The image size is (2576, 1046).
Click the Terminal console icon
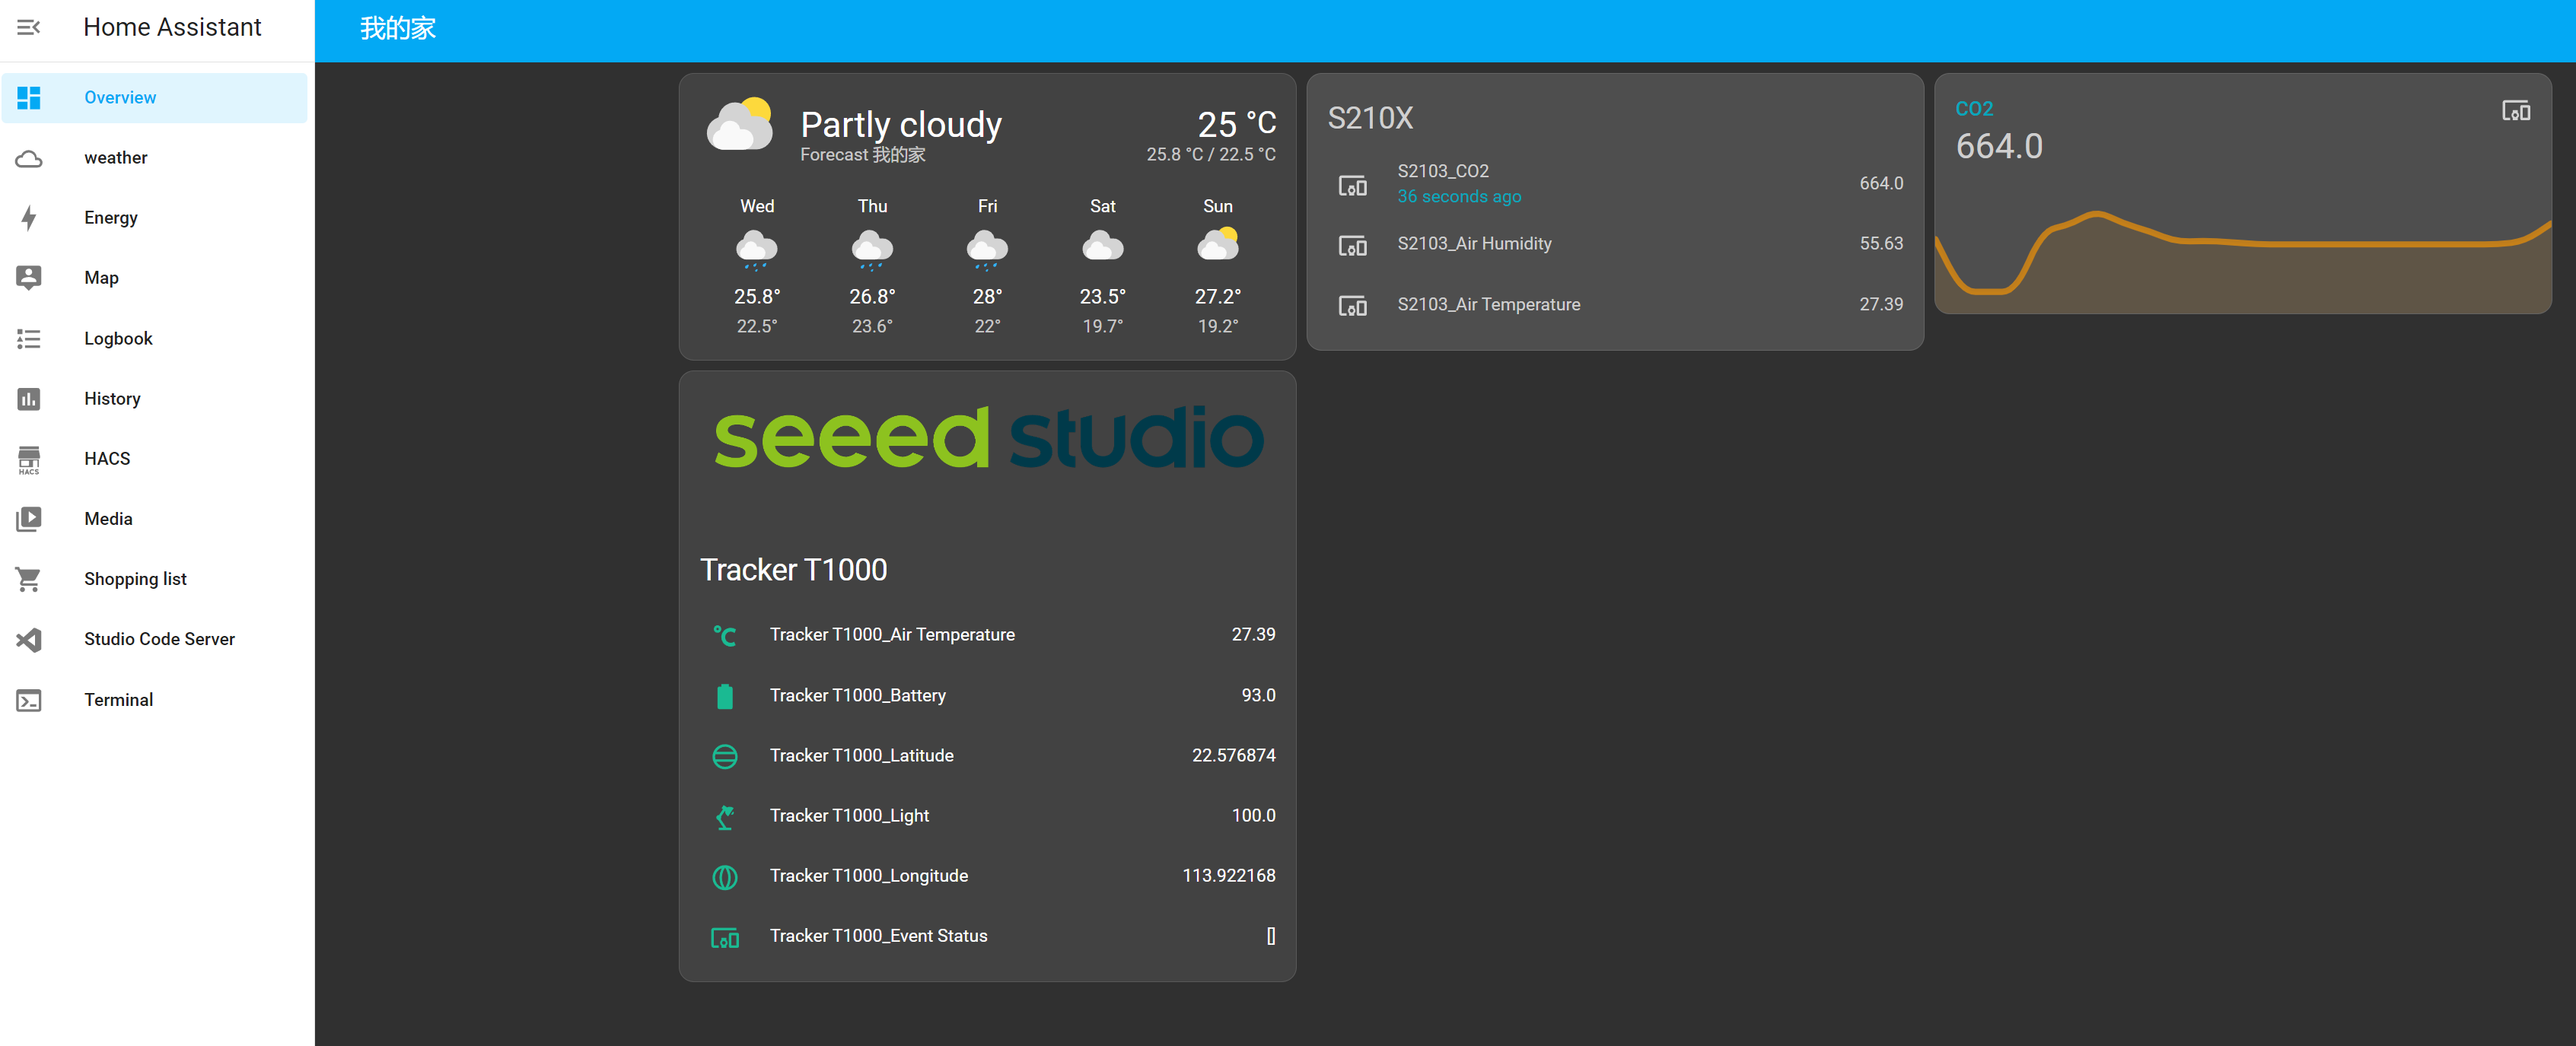click(x=29, y=700)
